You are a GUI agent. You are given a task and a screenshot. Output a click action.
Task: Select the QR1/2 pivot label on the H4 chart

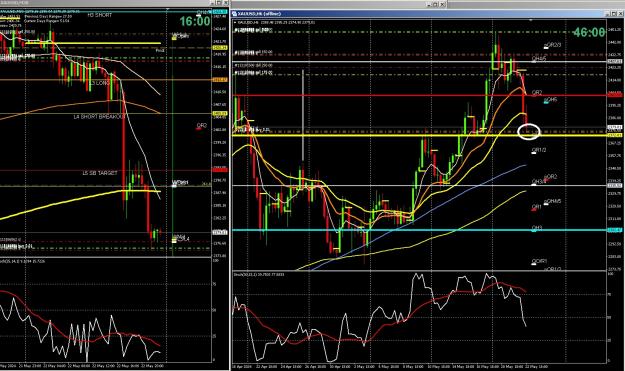[x=539, y=150]
